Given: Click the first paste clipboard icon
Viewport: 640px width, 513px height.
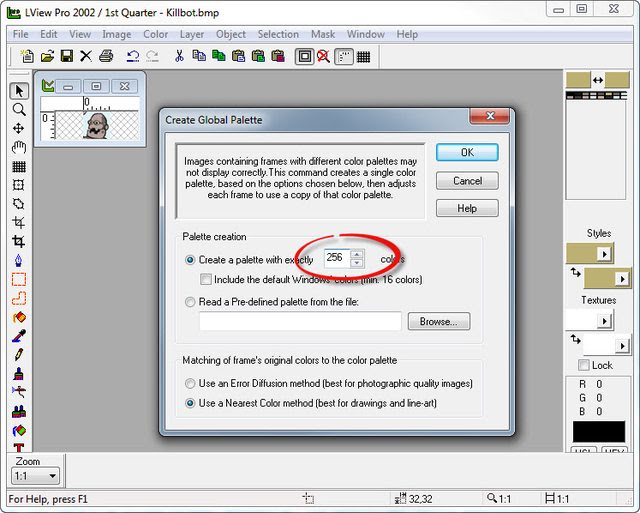Looking at the screenshot, I should pyautogui.click(x=238, y=56).
